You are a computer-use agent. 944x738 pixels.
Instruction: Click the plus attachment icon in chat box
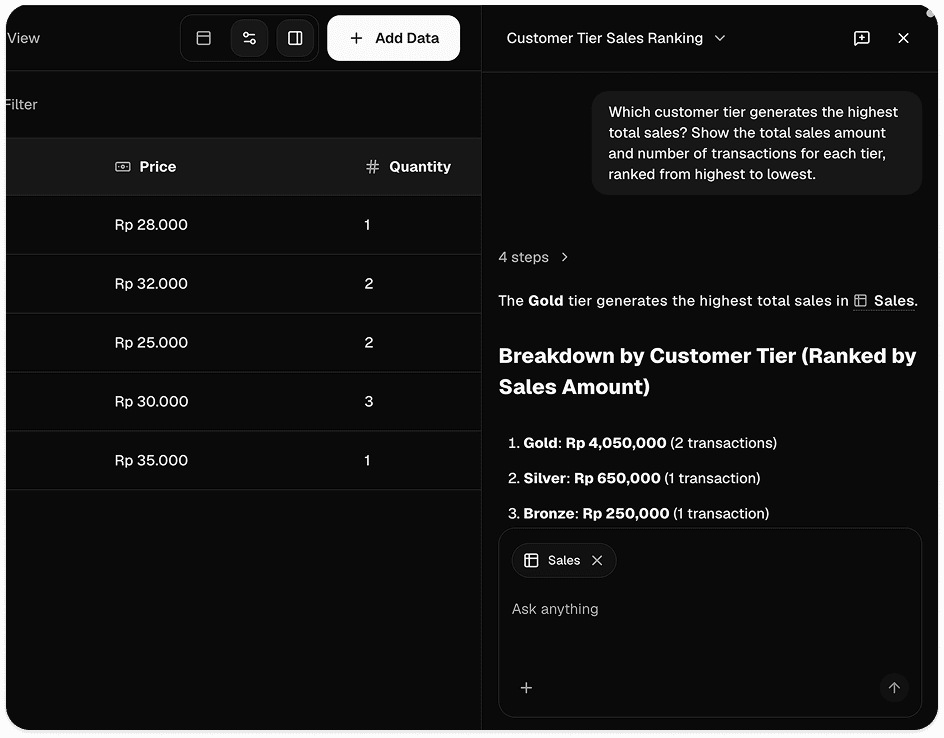coord(526,688)
